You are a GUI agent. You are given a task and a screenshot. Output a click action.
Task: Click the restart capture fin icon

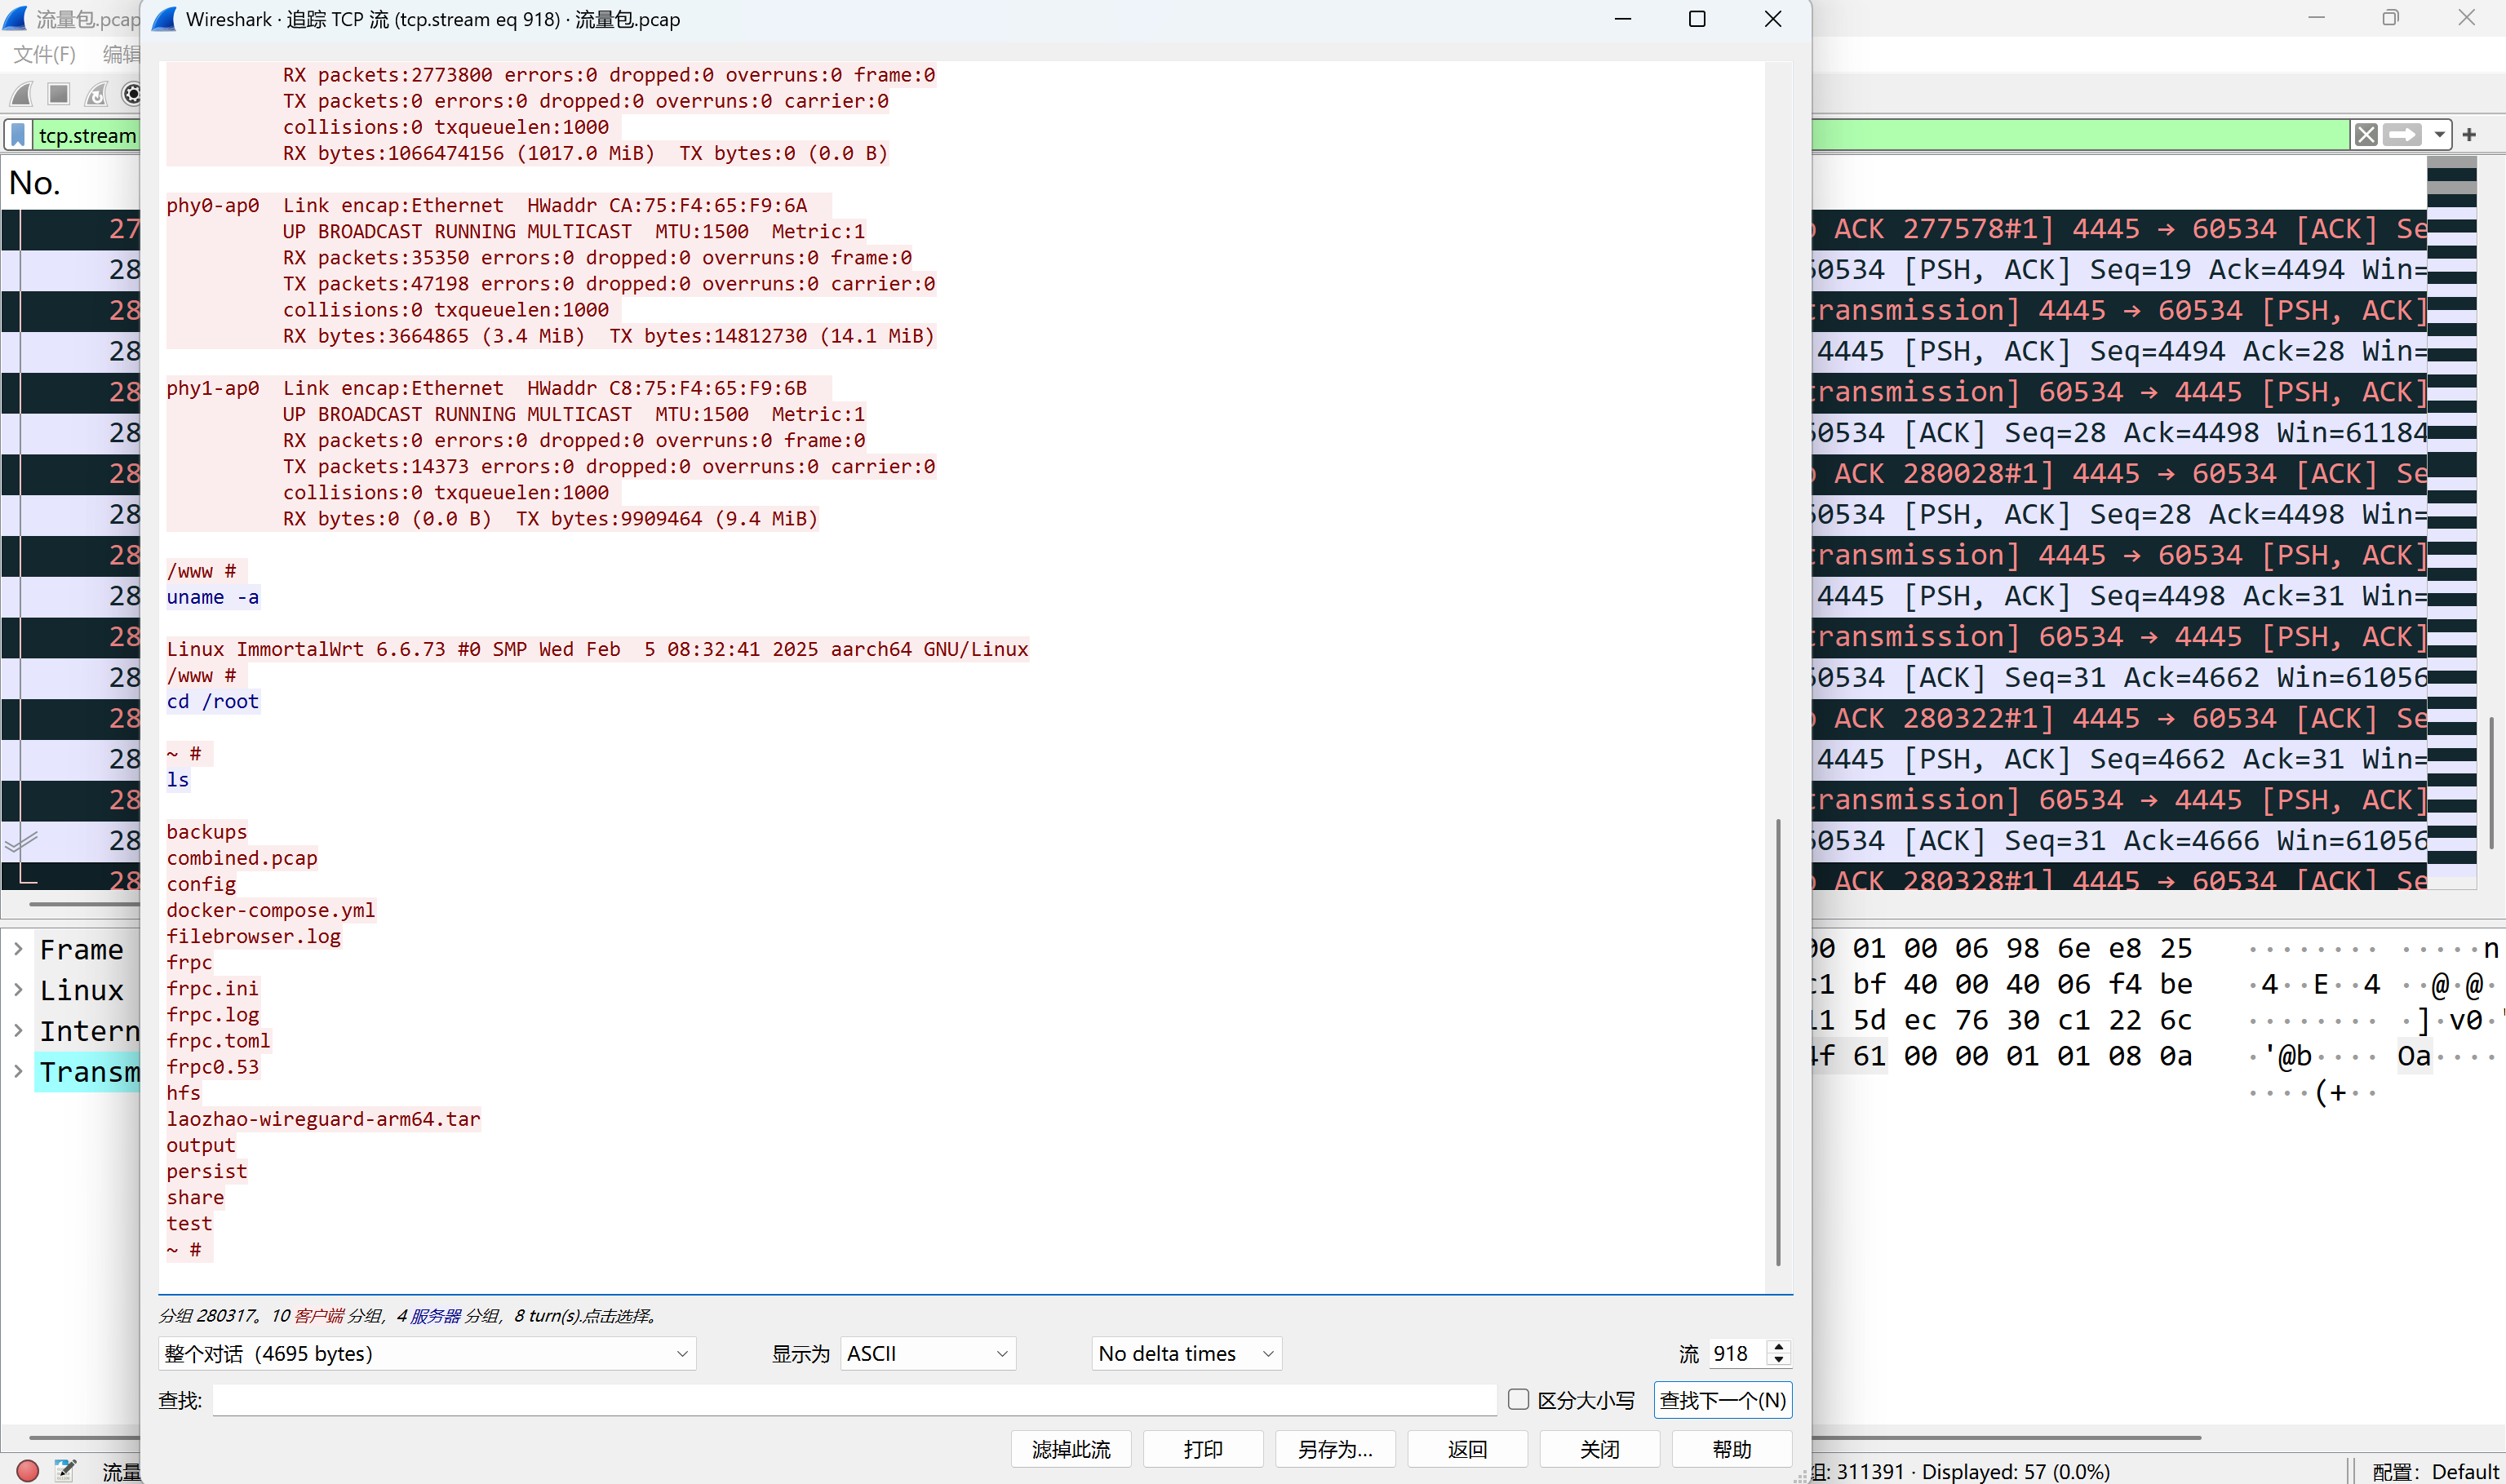click(x=96, y=94)
